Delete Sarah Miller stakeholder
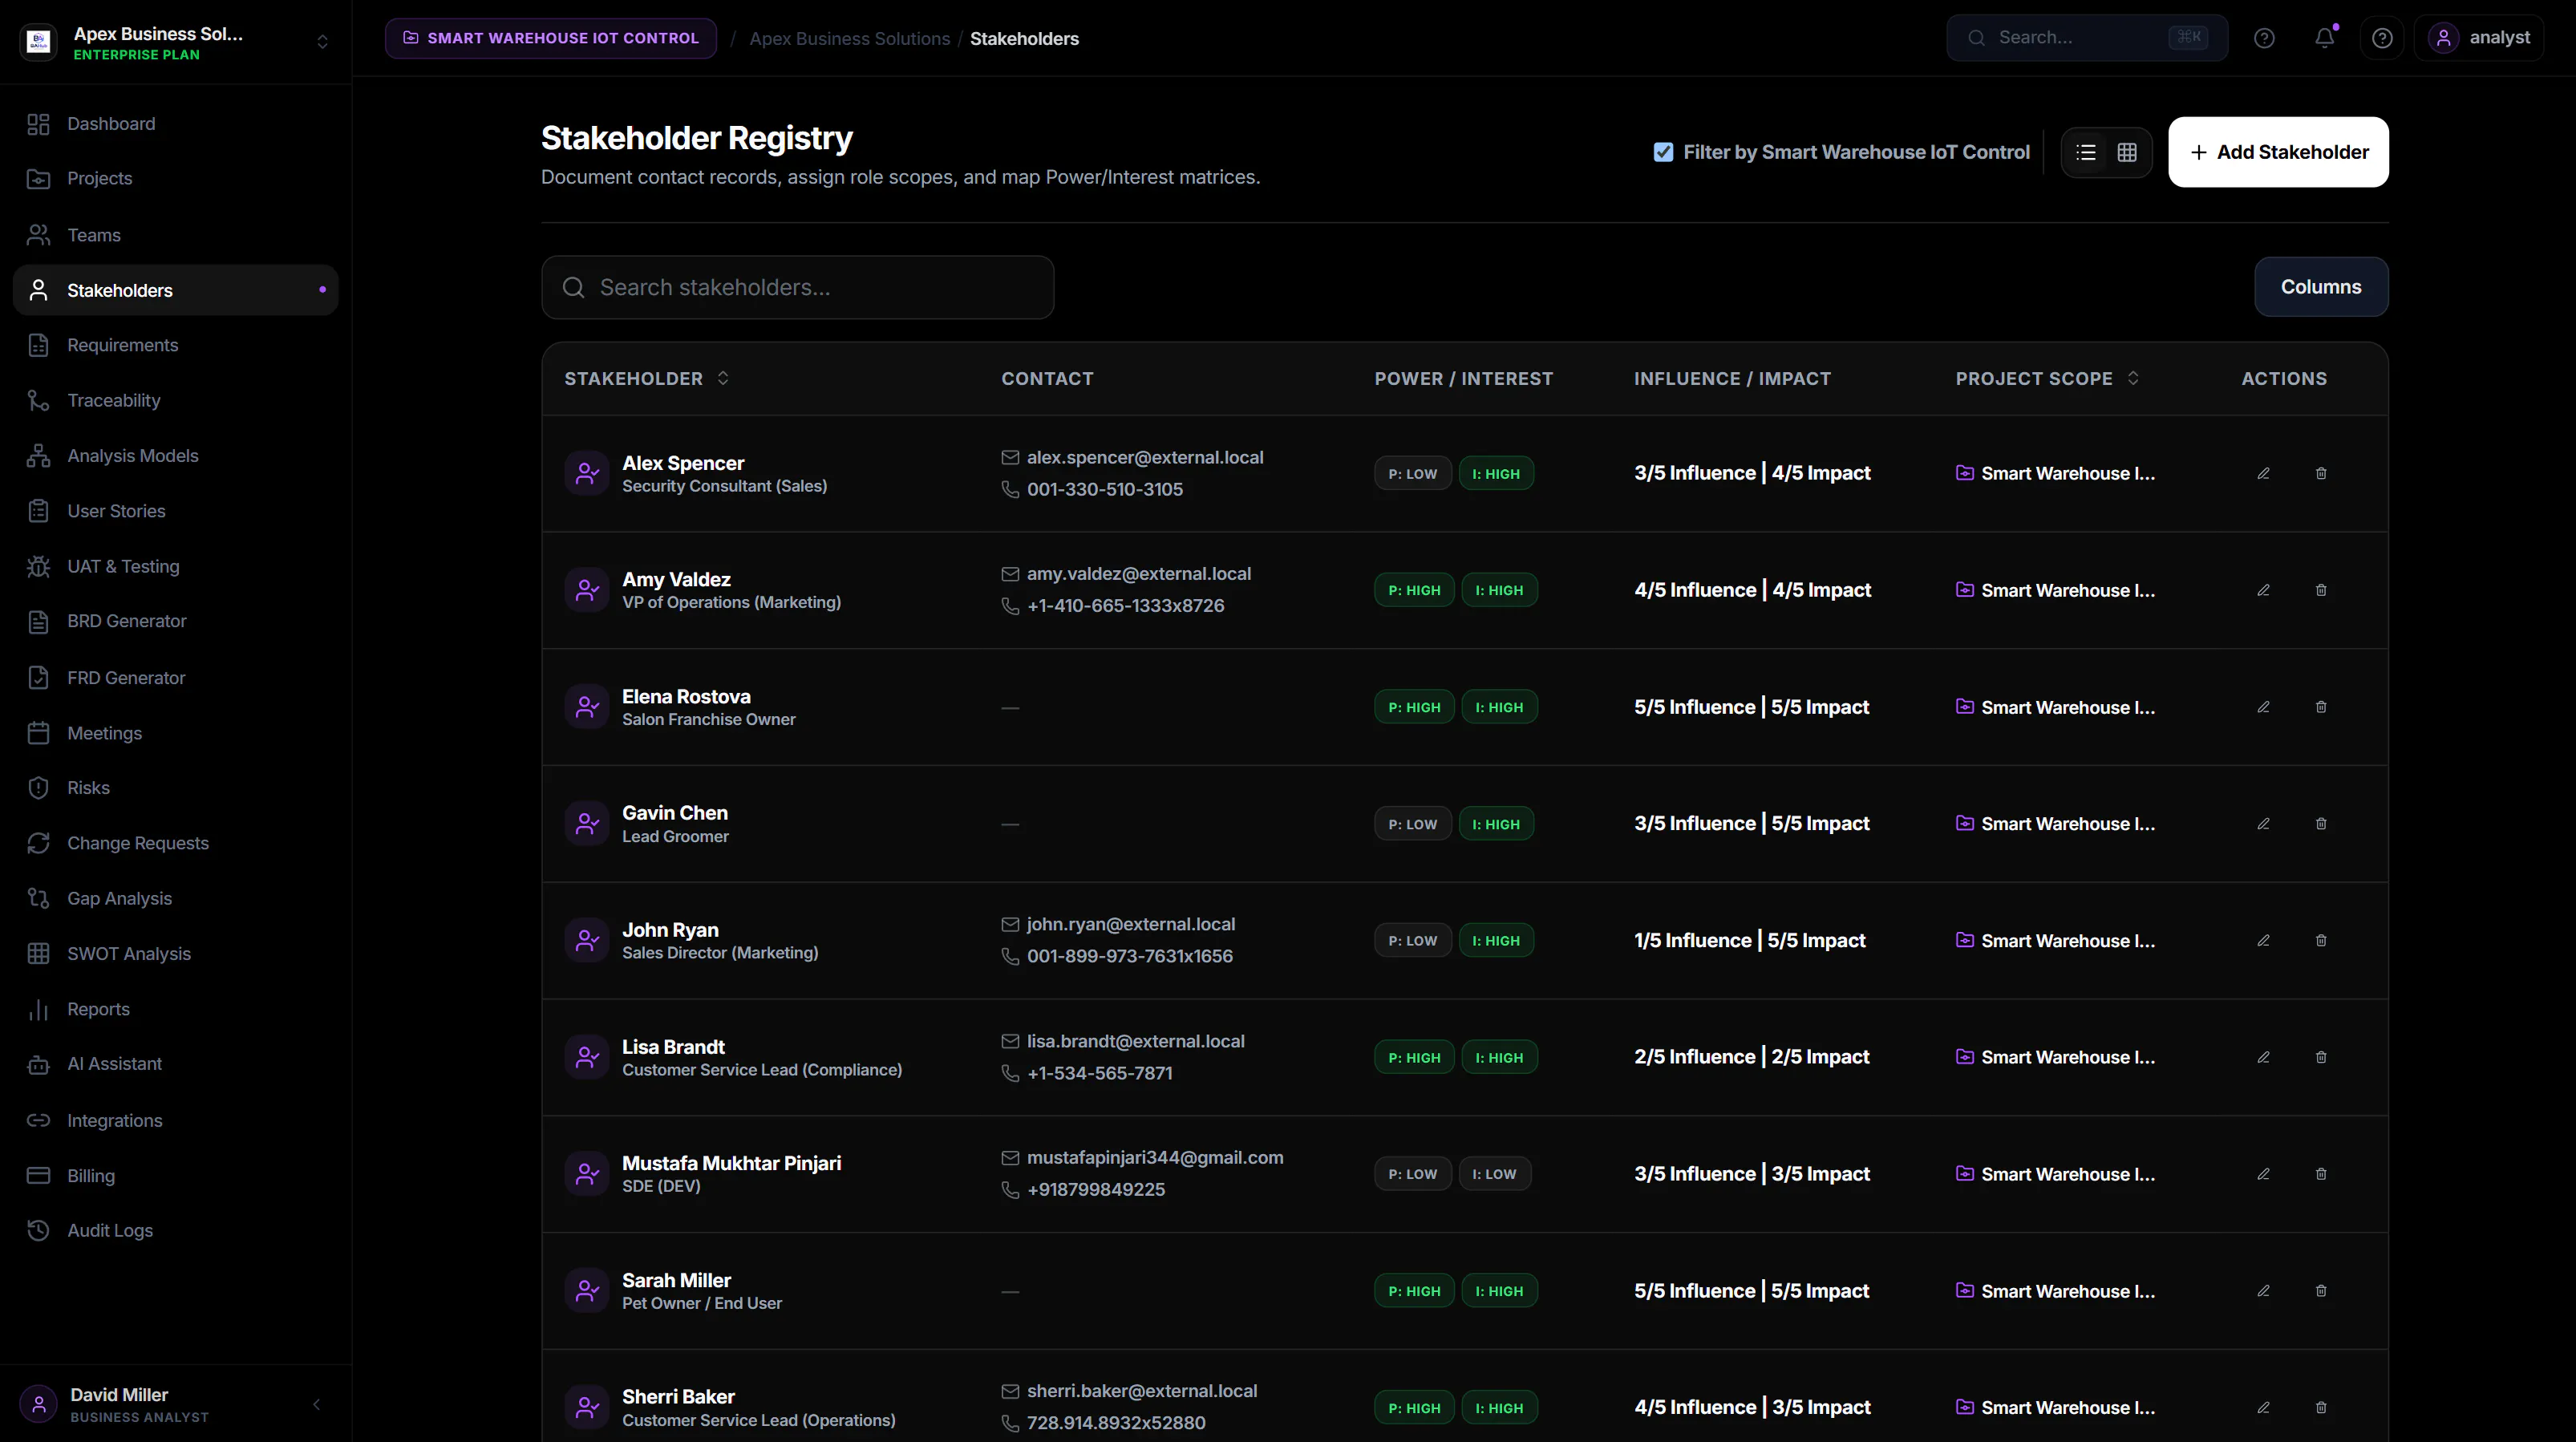 point(2321,1291)
